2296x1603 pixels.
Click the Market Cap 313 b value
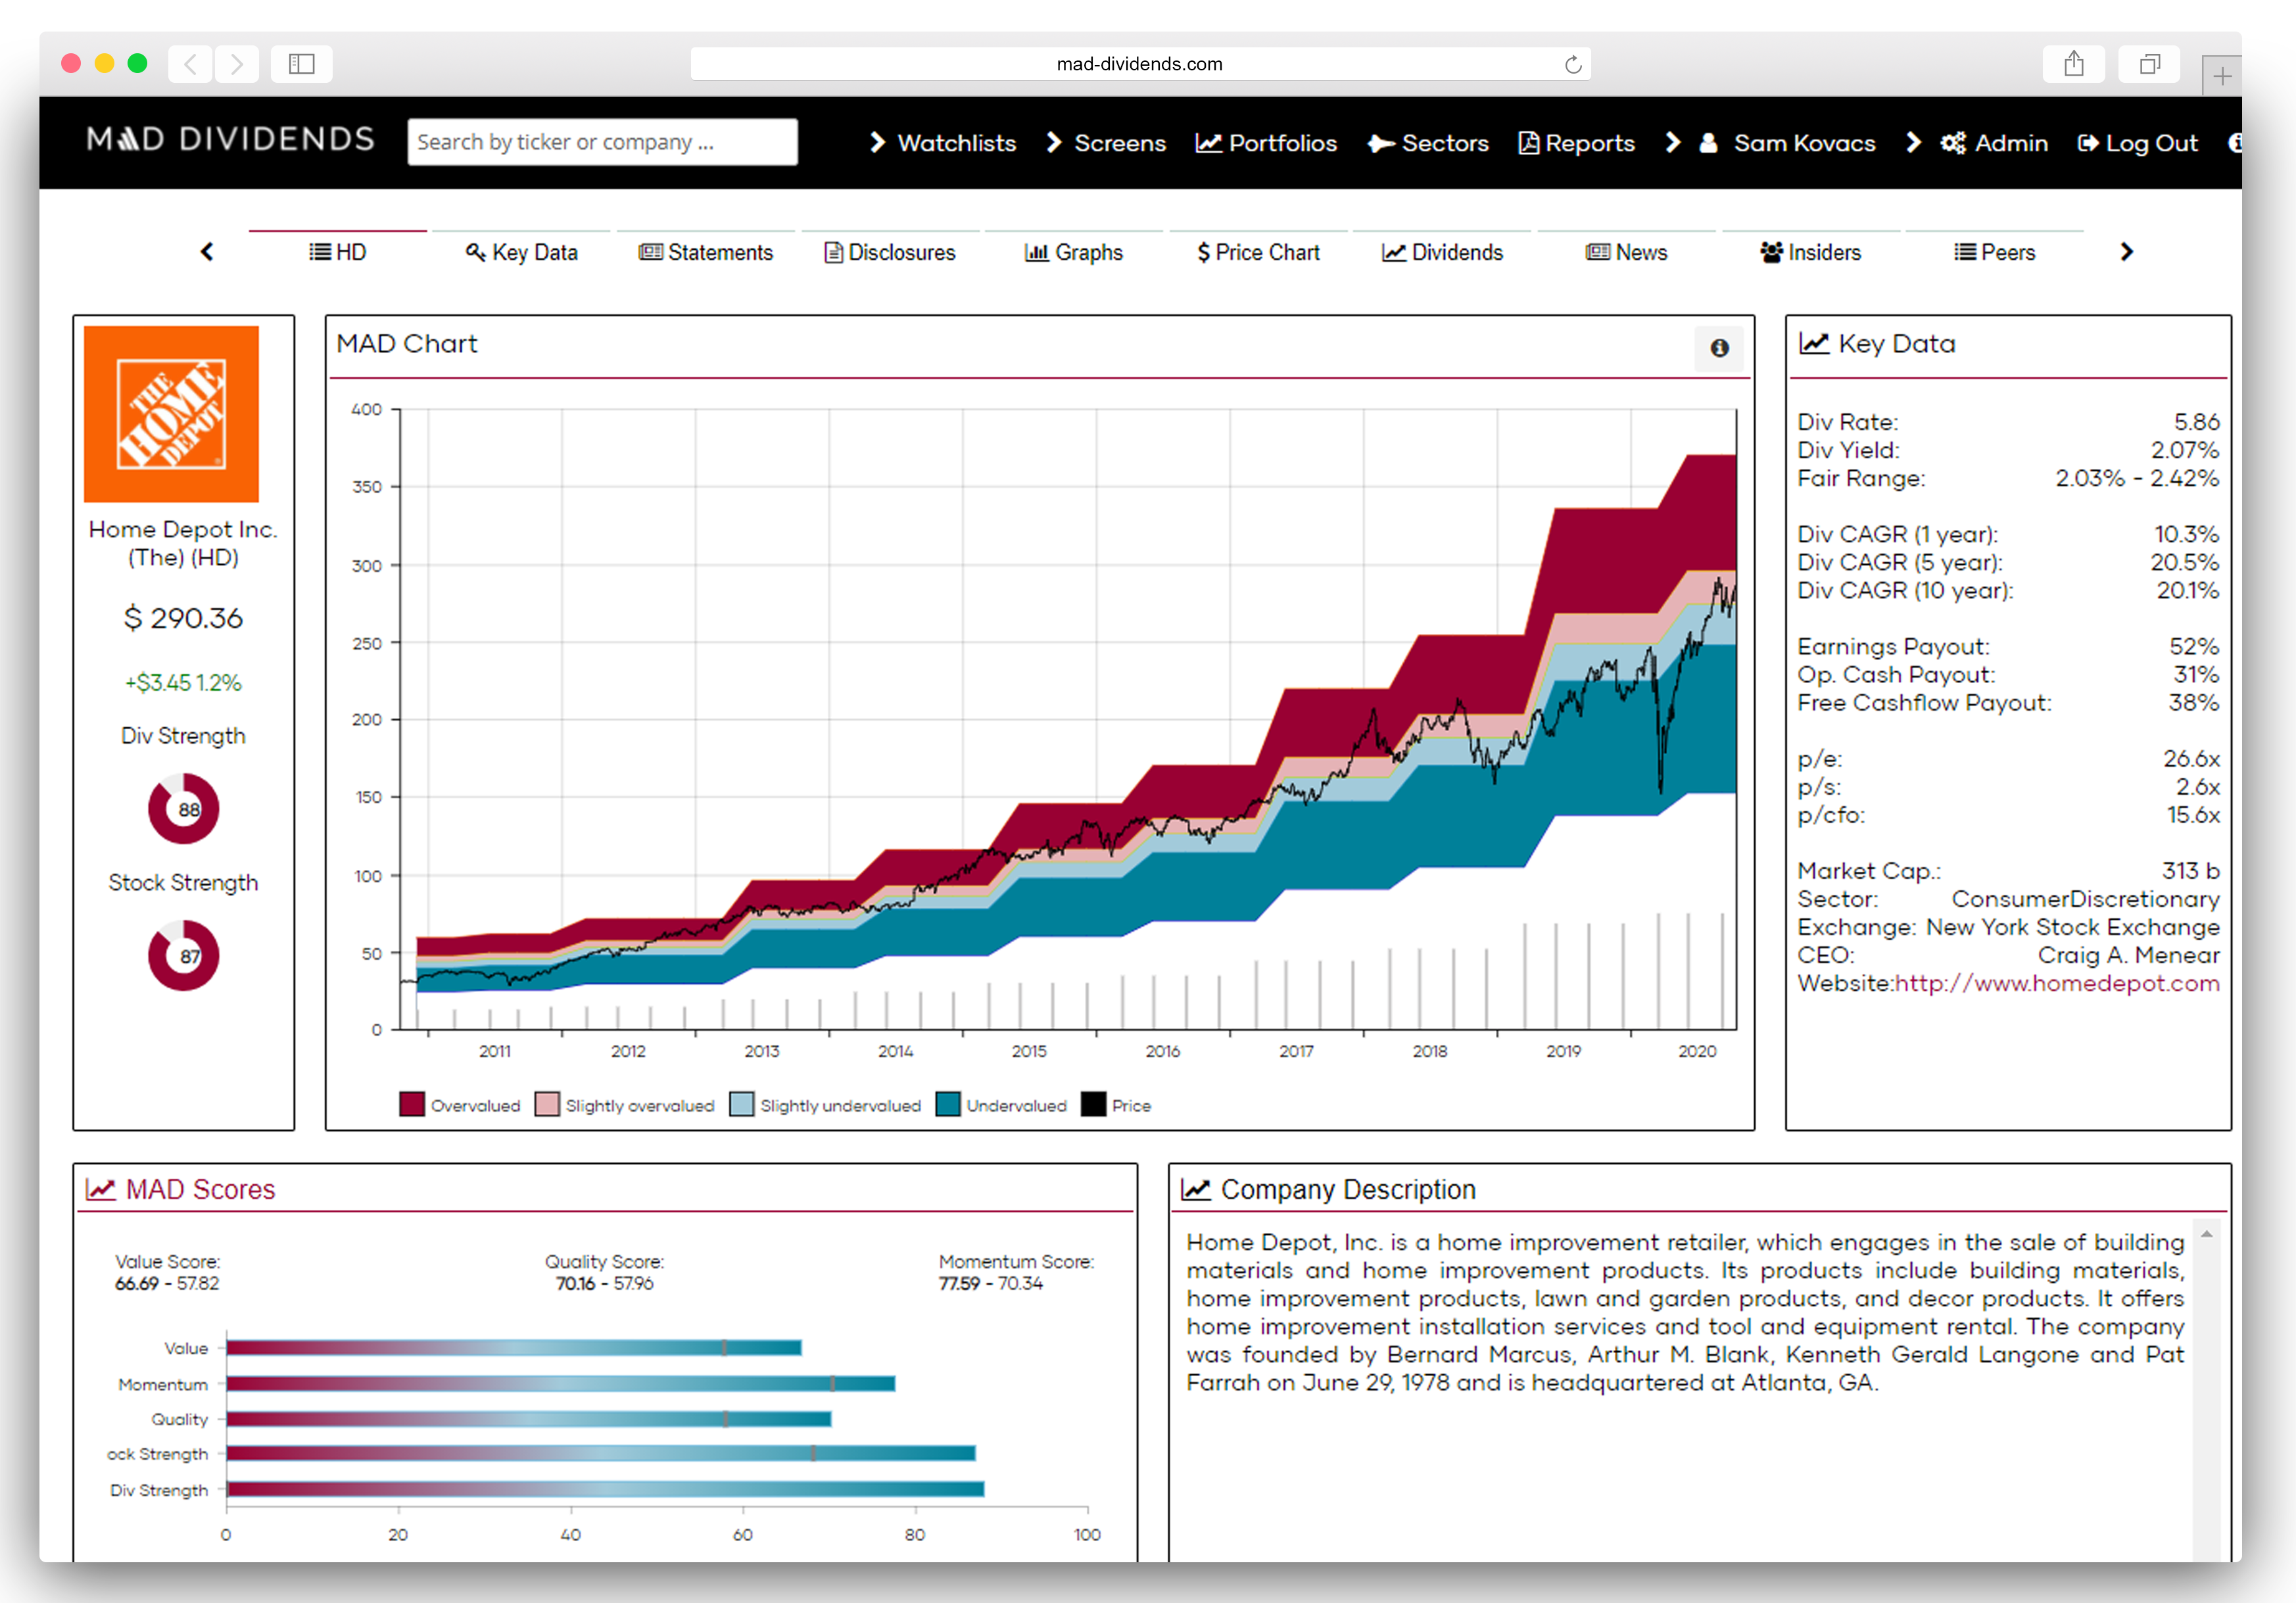[x=2190, y=871]
